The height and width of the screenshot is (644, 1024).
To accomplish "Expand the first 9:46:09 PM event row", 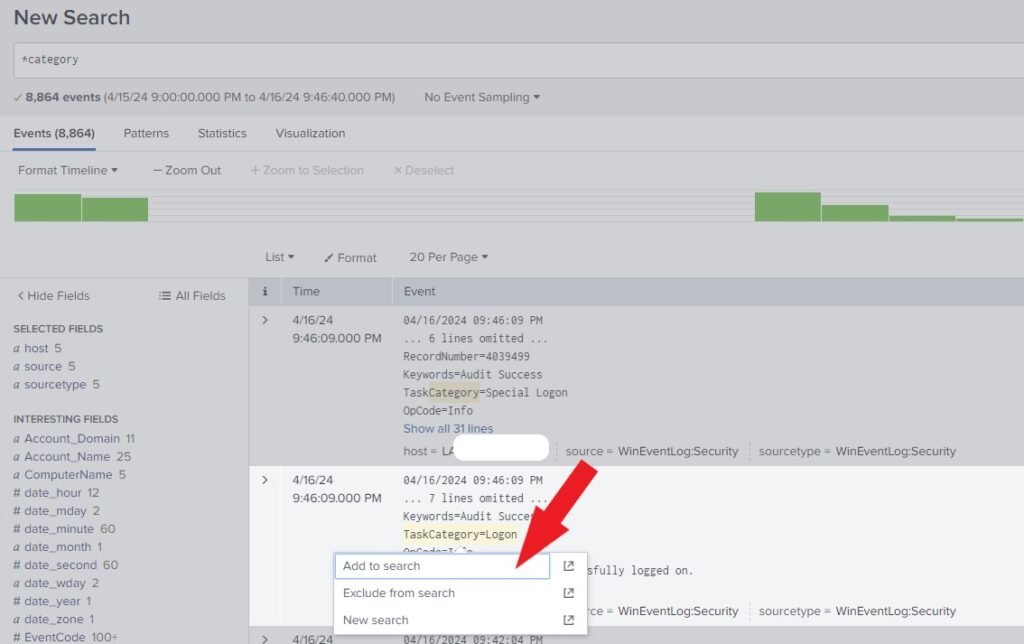I will (264, 320).
